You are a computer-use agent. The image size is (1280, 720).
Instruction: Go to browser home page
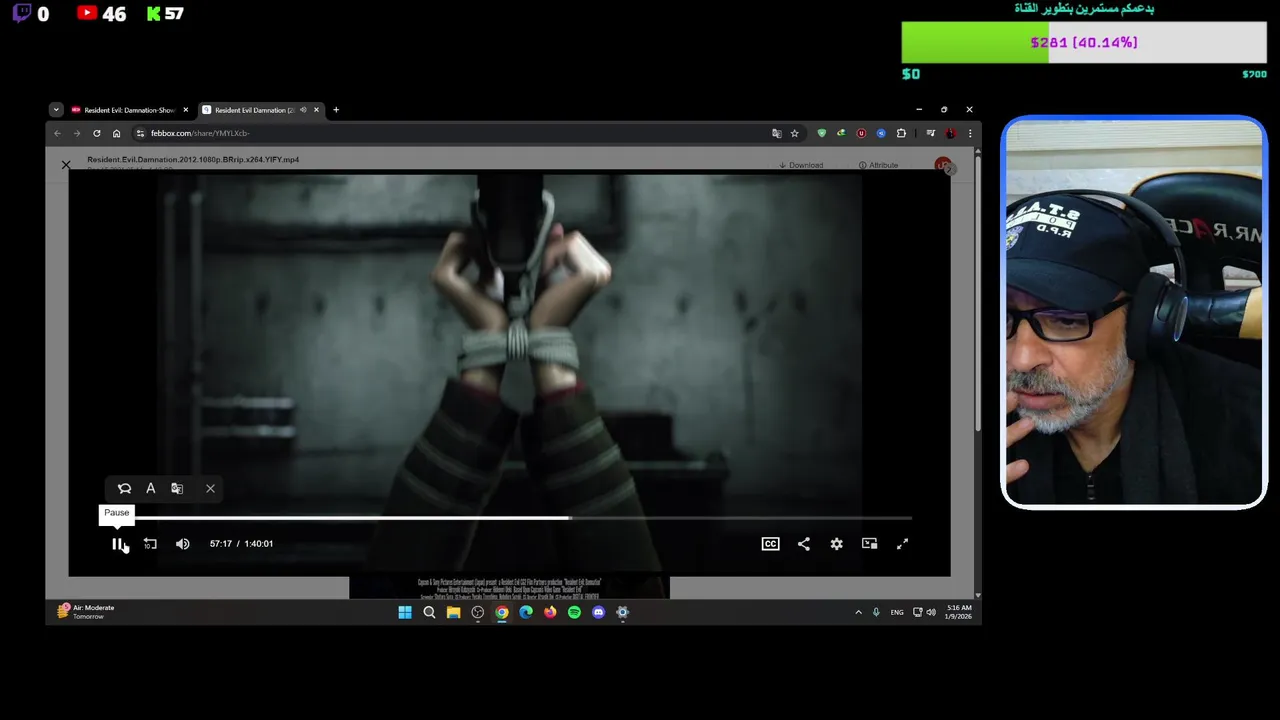coord(116,133)
